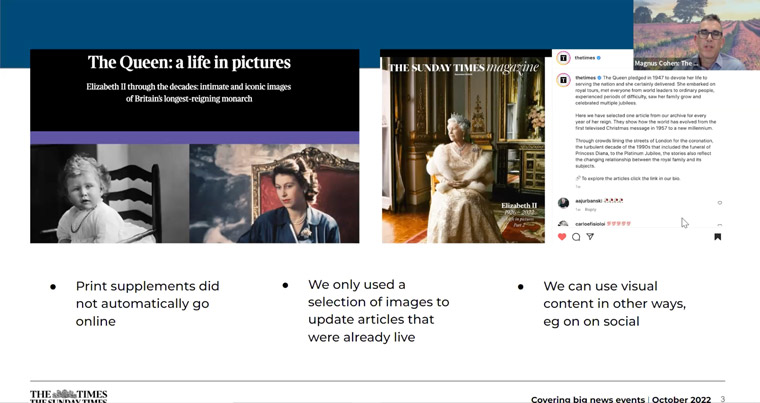
Task: Click the speech bubble comment icon
Action: point(576,237)
